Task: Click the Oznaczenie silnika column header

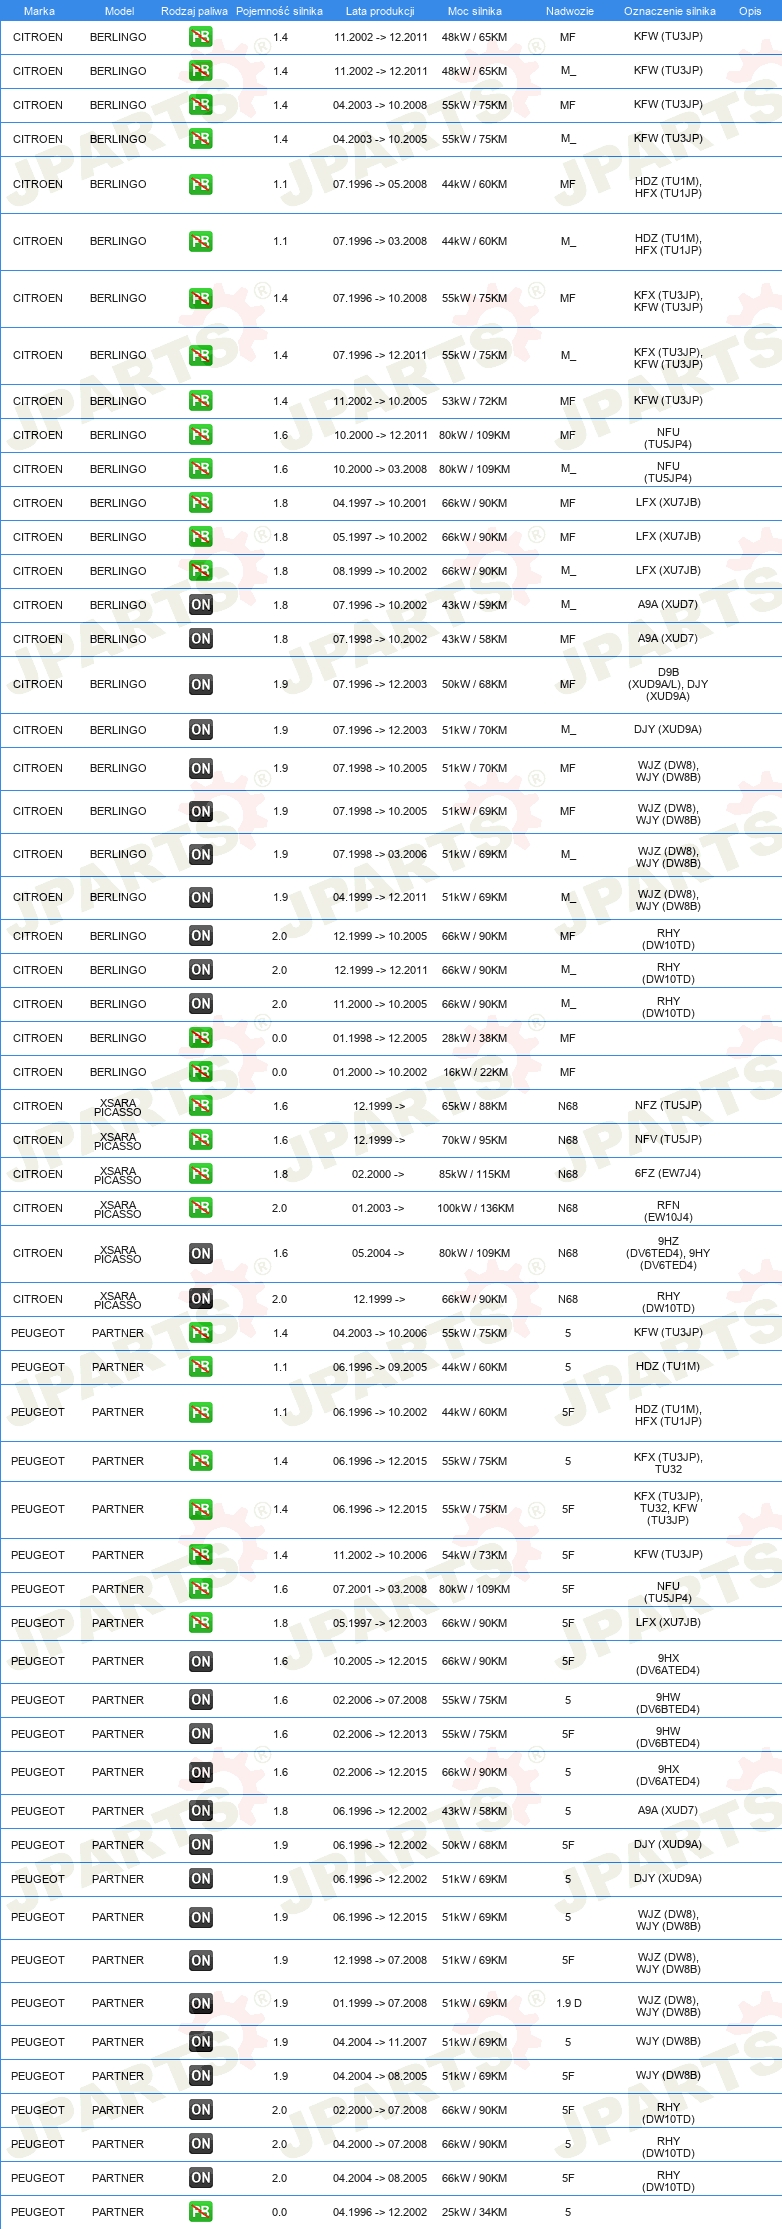Action: (x=670, y=11)
